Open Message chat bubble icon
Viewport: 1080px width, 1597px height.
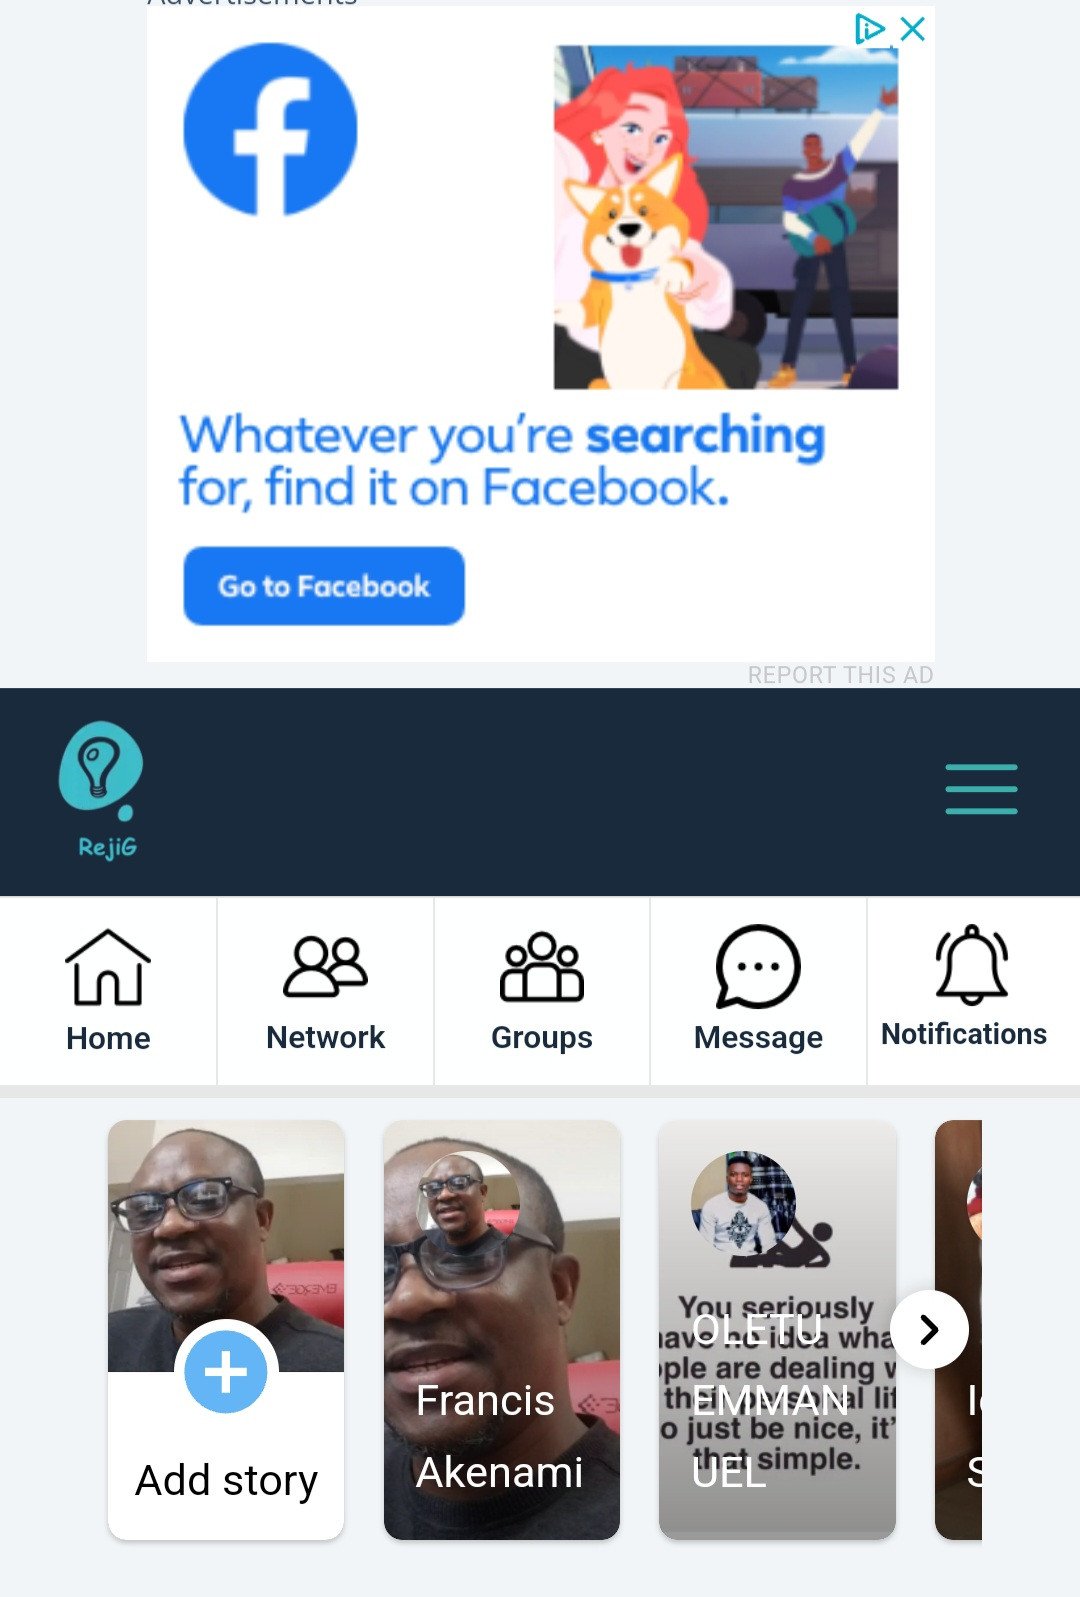click(x=758, y=967)
